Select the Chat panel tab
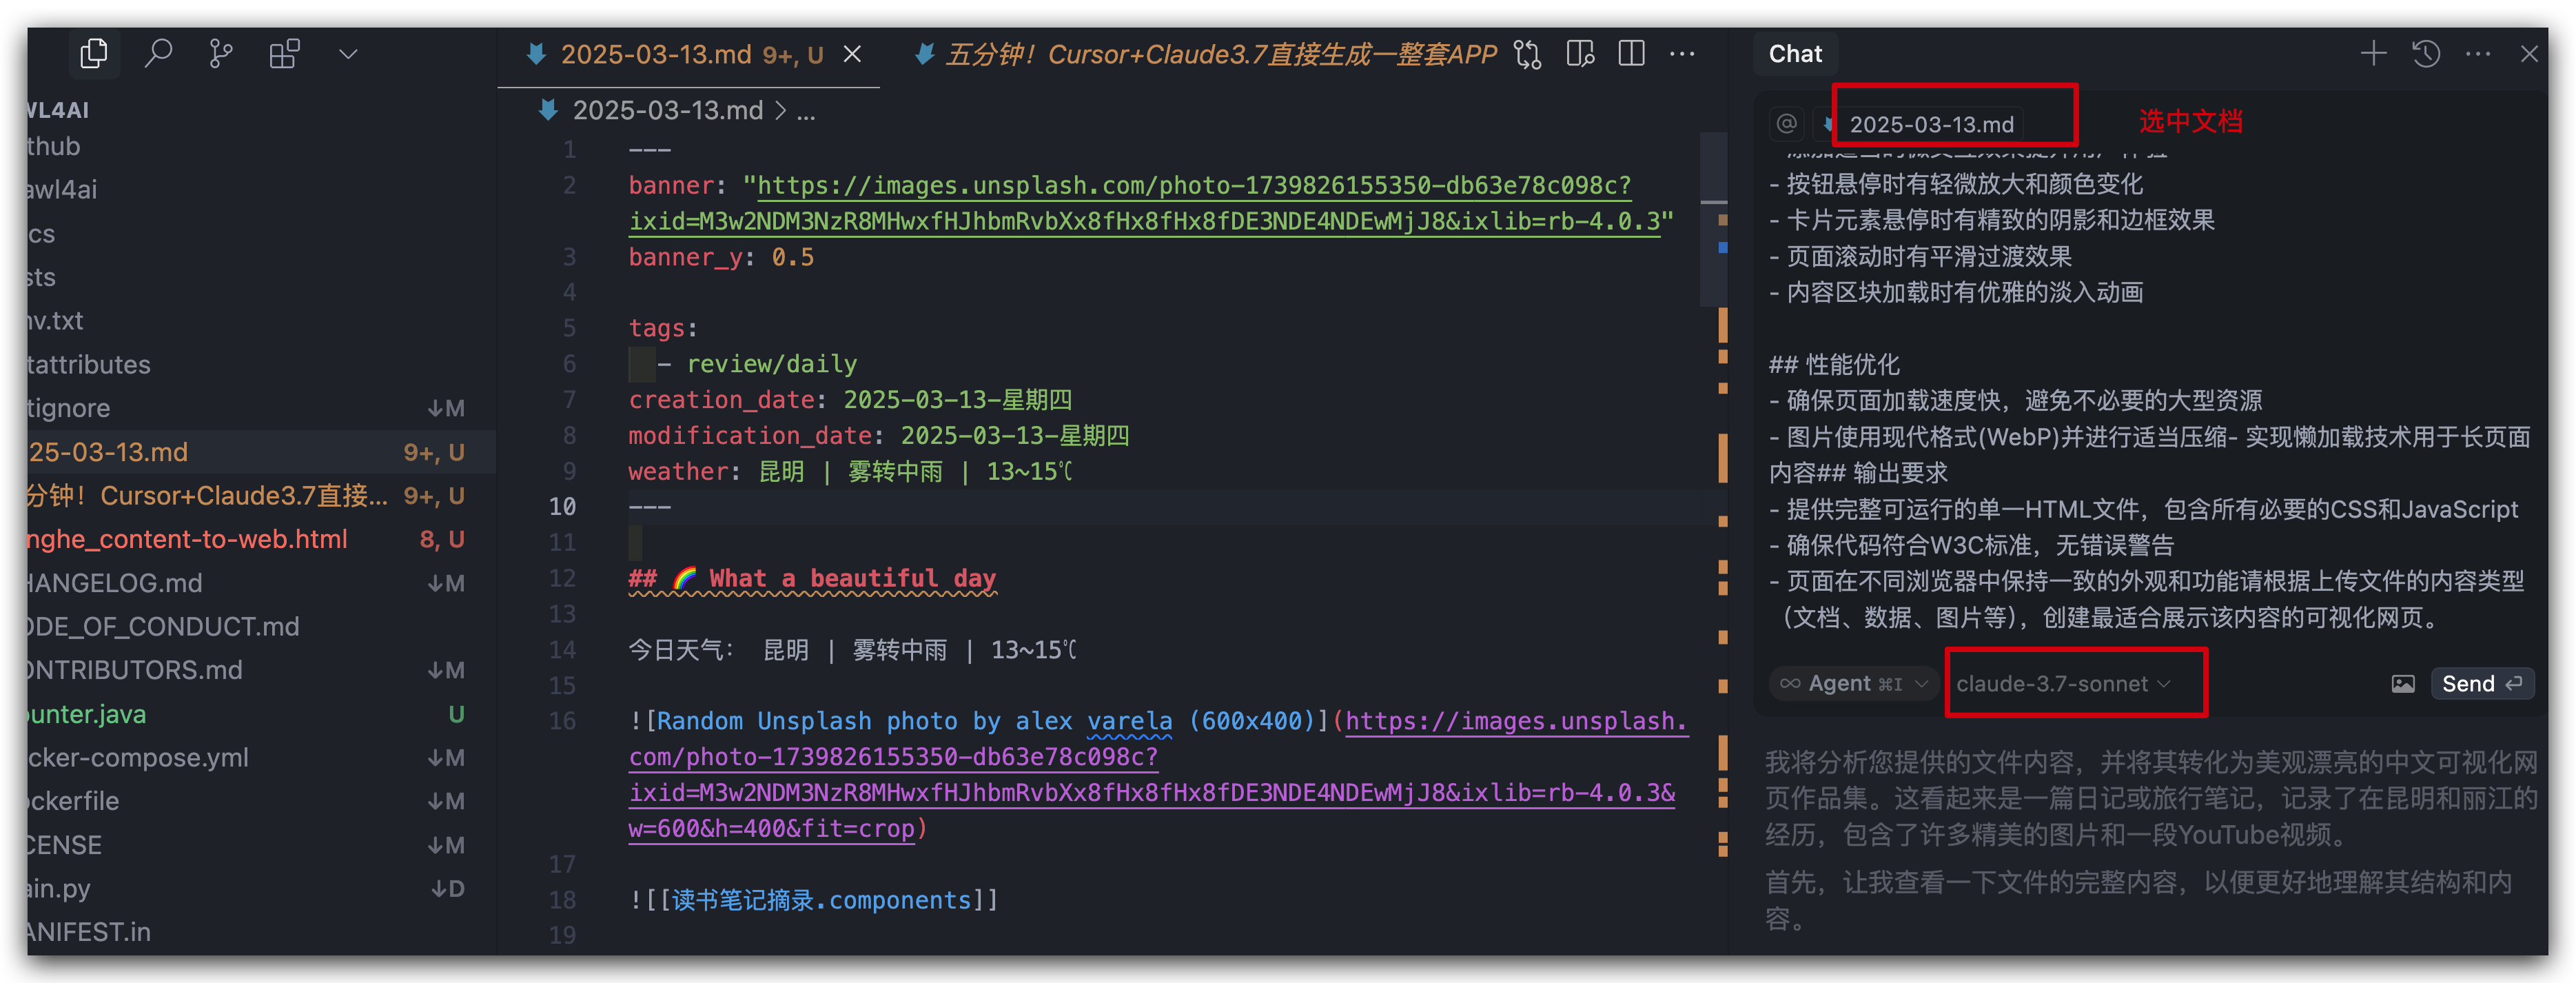Screen dimensions: 2576x983 click(1795, 53)
